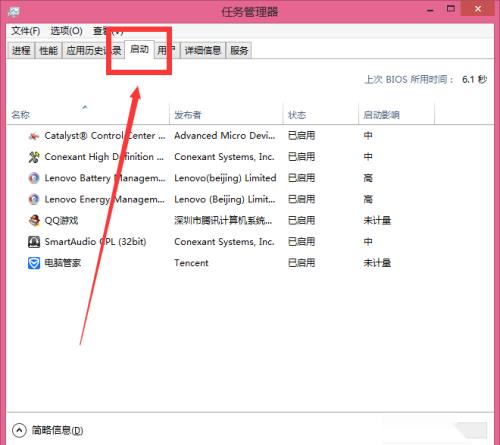Click publisher Advanced Micro Devi...
The image size is (500, 445).
[225, 136]
